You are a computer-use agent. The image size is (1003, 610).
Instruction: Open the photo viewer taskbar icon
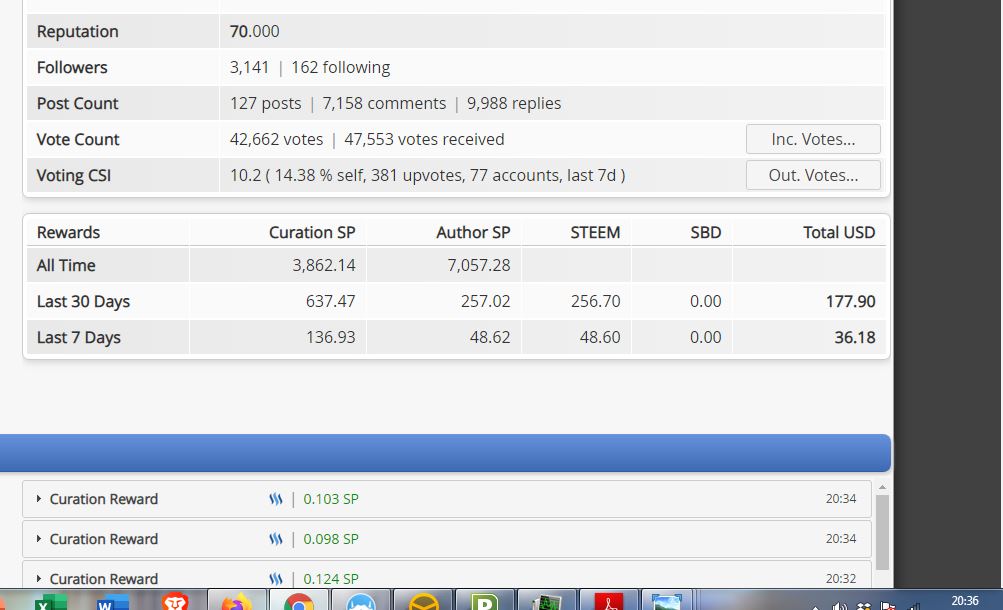[x=666, y=602]
